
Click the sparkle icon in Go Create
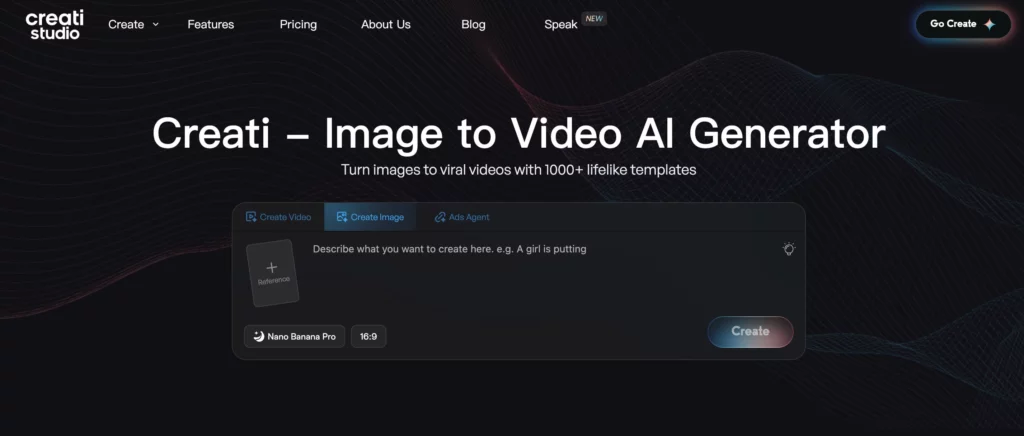coord(990,24)
